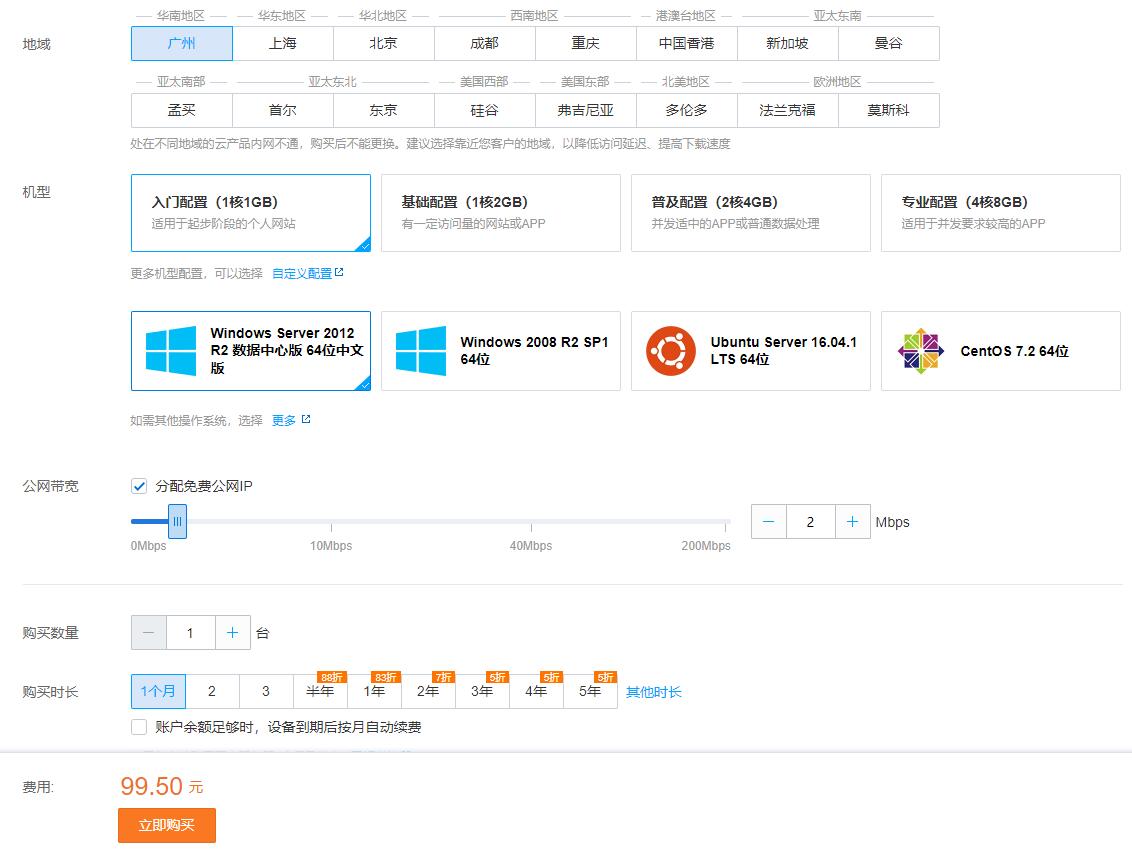Decrease purchase quantity with minus icon
Viewport: 1132px width, 850px height.
tap(149, 633)
